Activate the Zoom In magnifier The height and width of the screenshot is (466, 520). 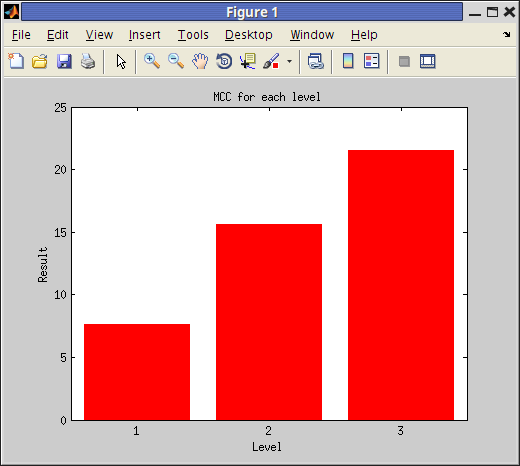[152, 61]
